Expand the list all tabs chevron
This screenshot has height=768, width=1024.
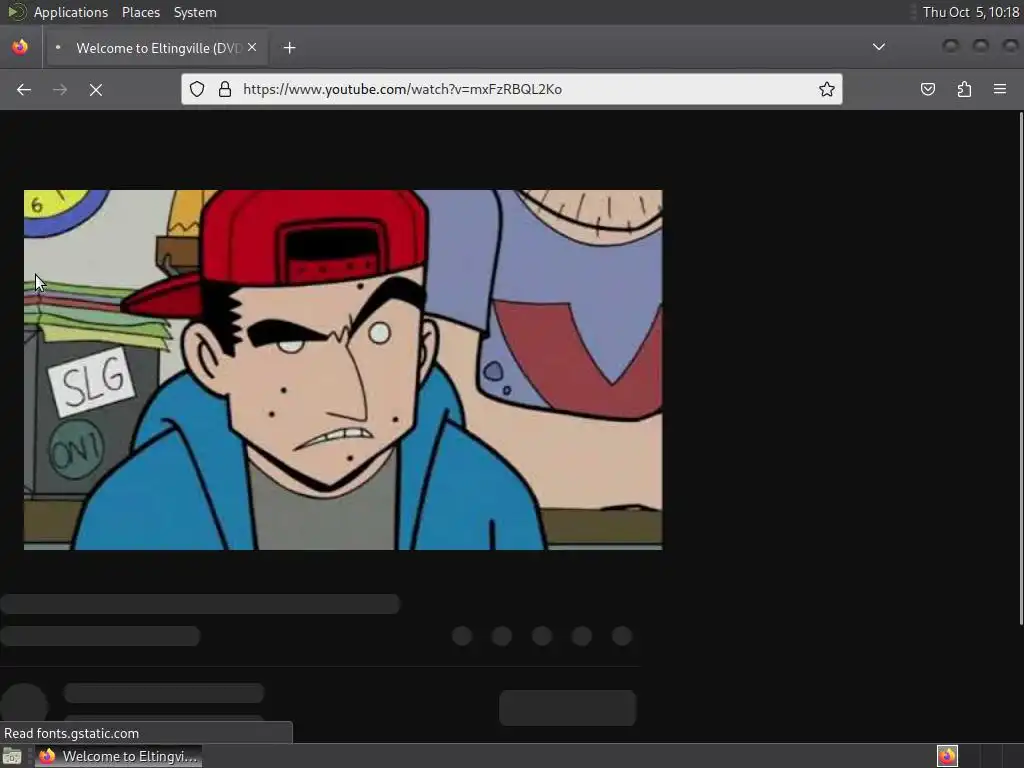click(879, 46)
